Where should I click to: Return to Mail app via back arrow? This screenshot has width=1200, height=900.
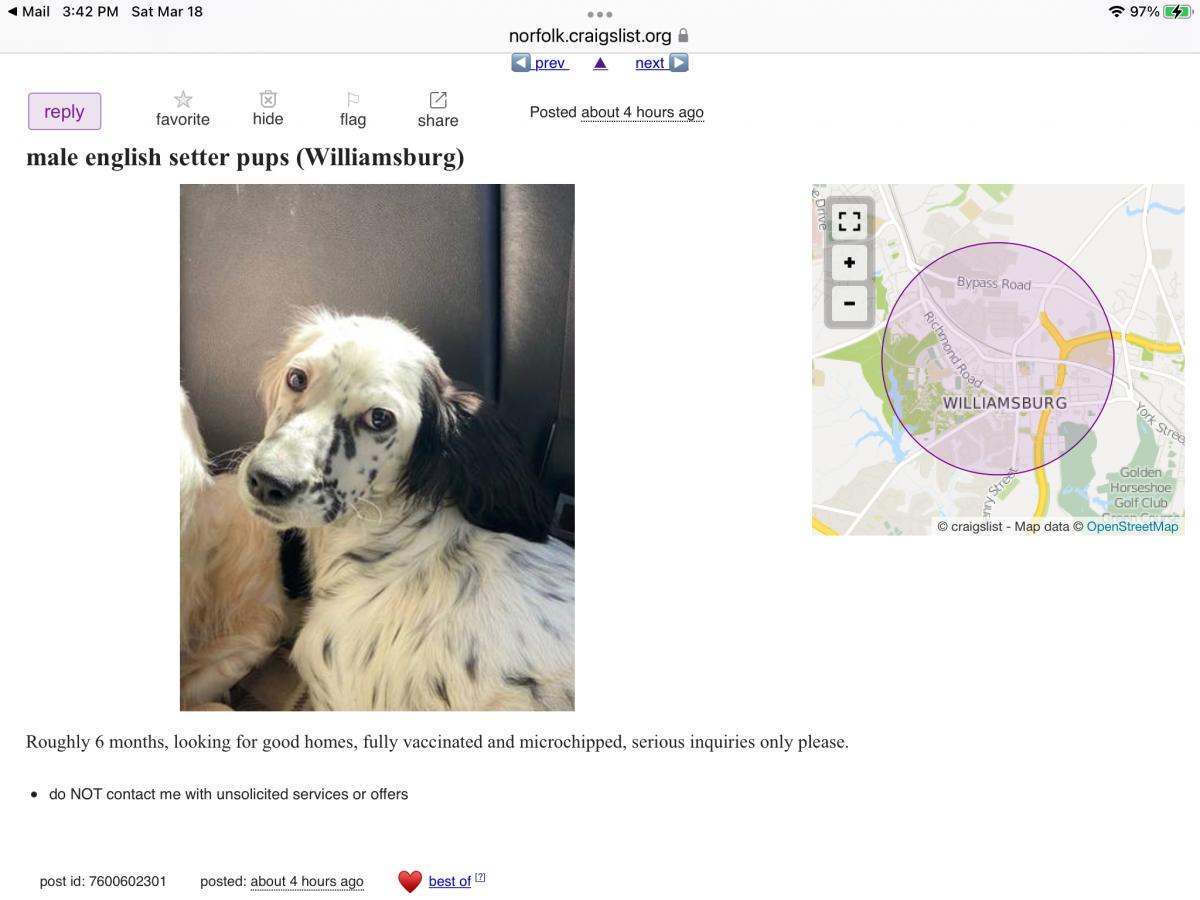[28, 11]
